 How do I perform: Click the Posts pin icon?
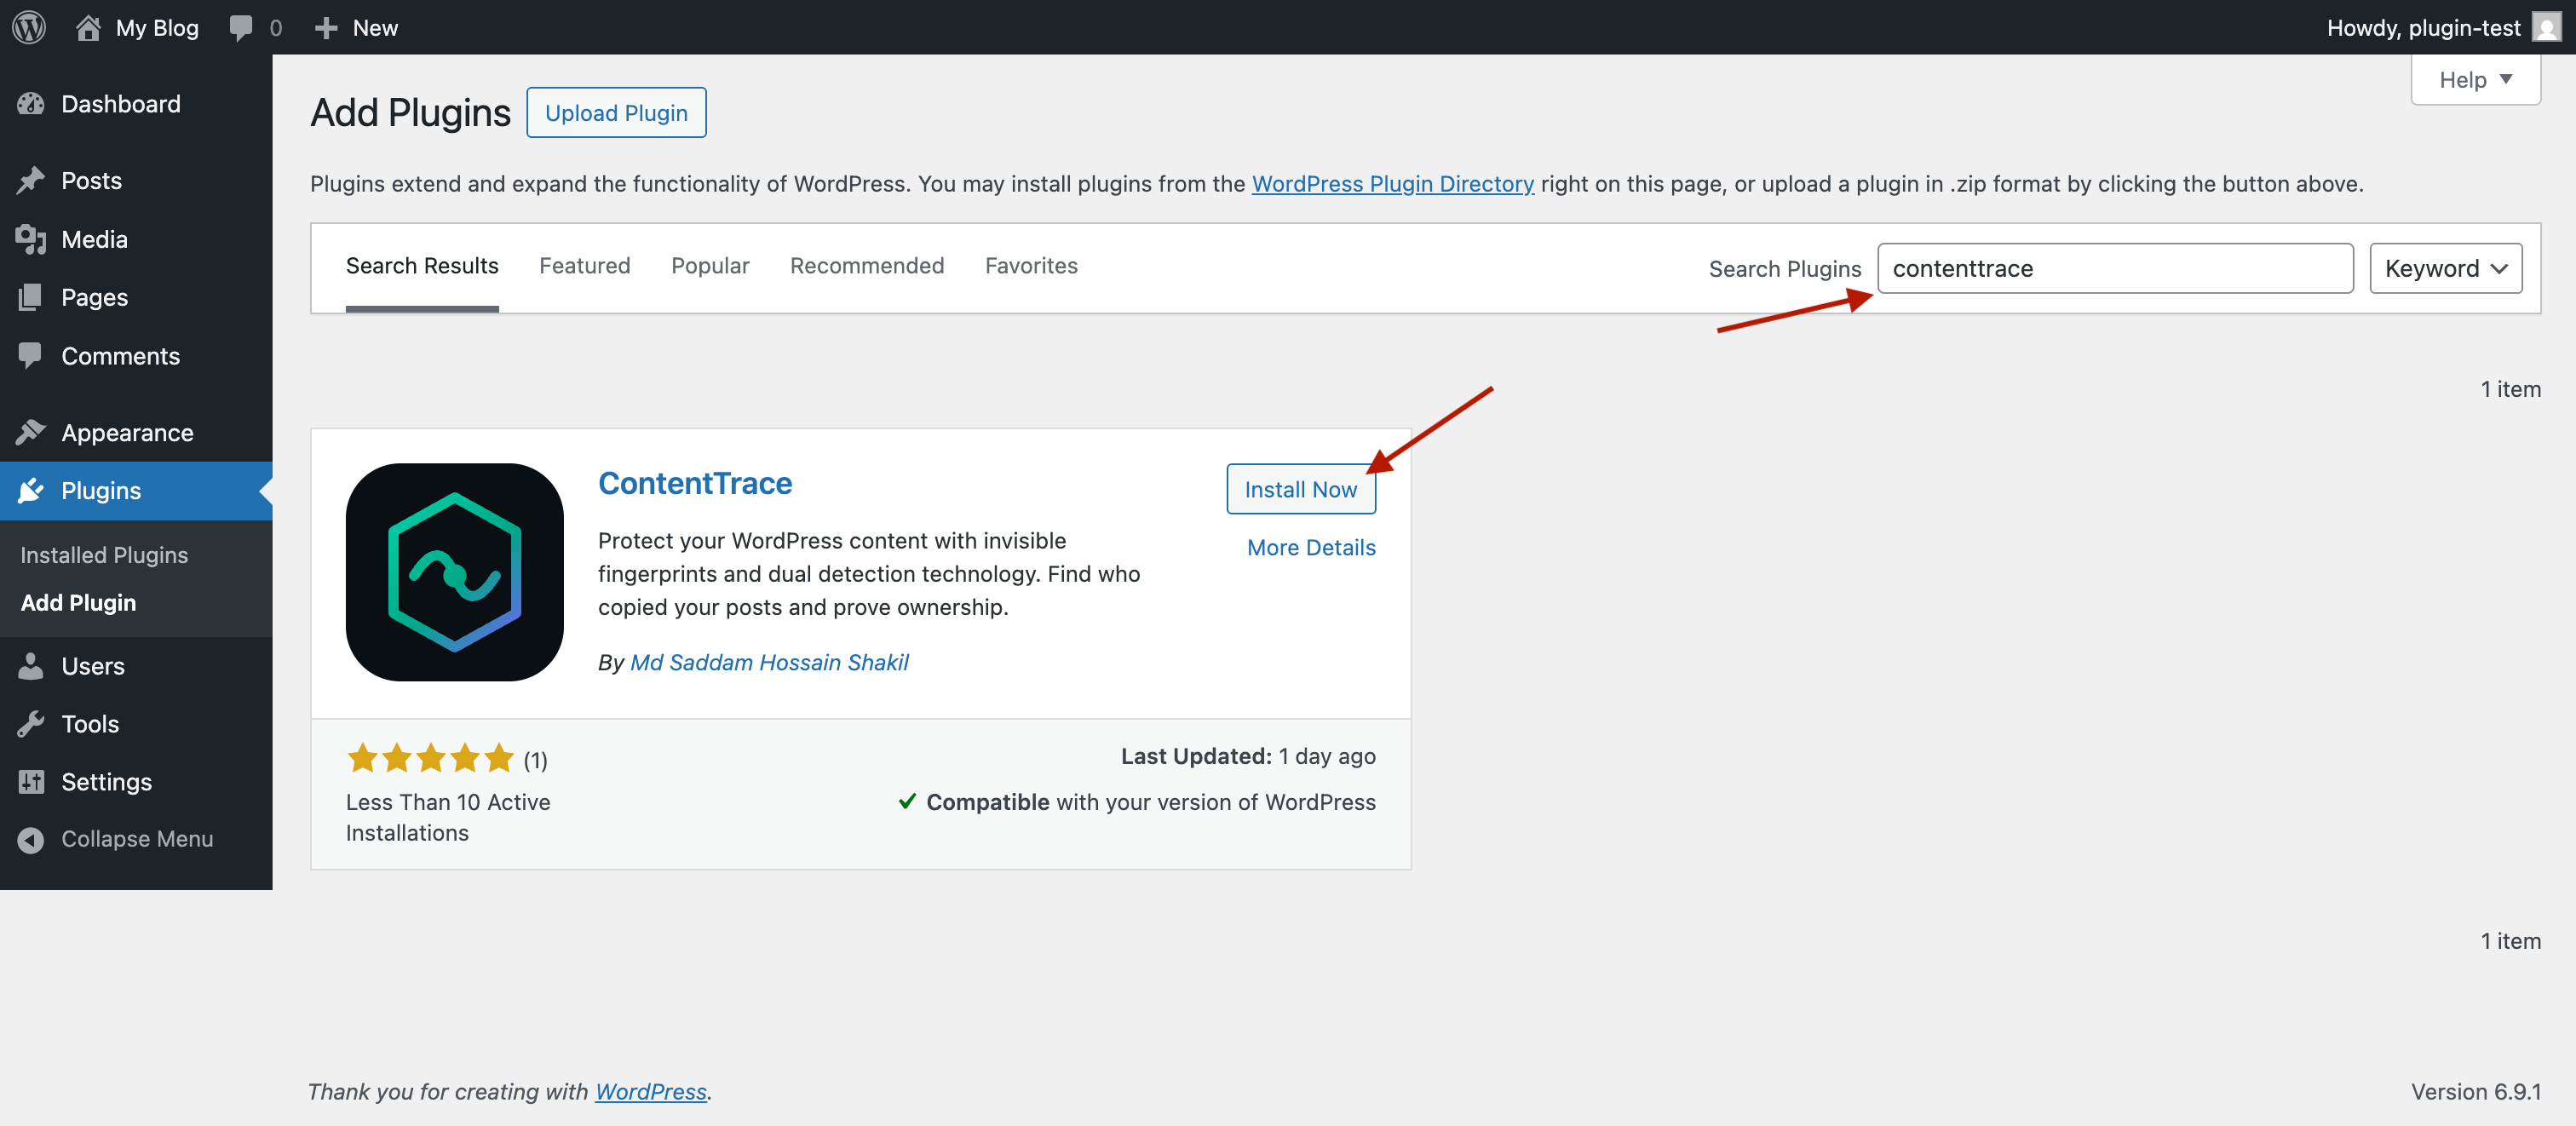coord(32,180)
